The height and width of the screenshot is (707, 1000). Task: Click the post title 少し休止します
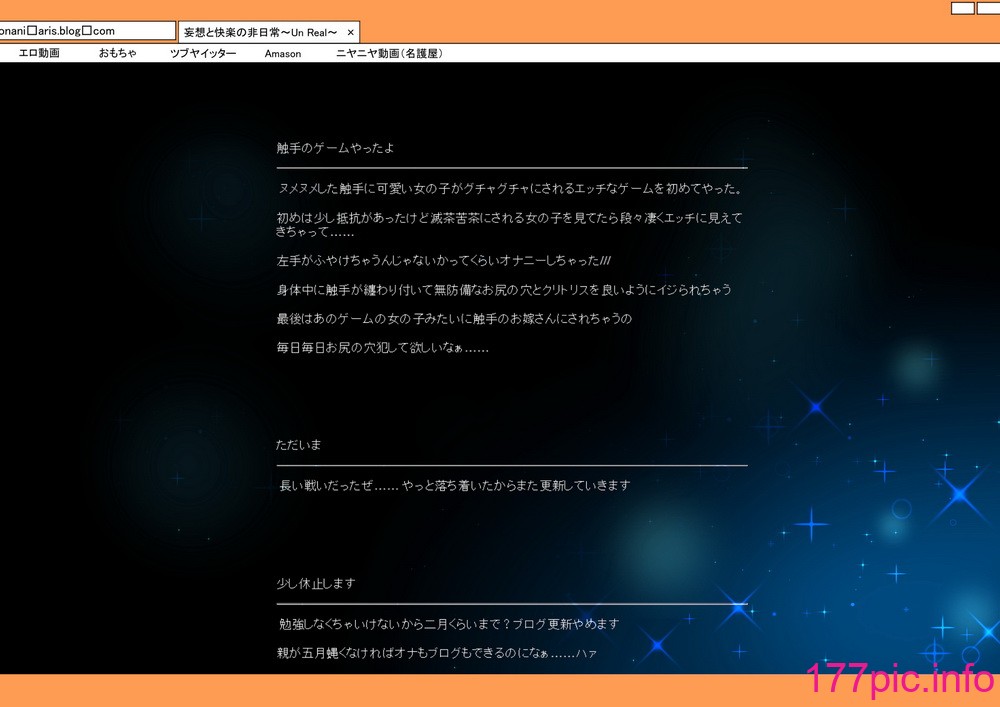(x=316, y=583)
